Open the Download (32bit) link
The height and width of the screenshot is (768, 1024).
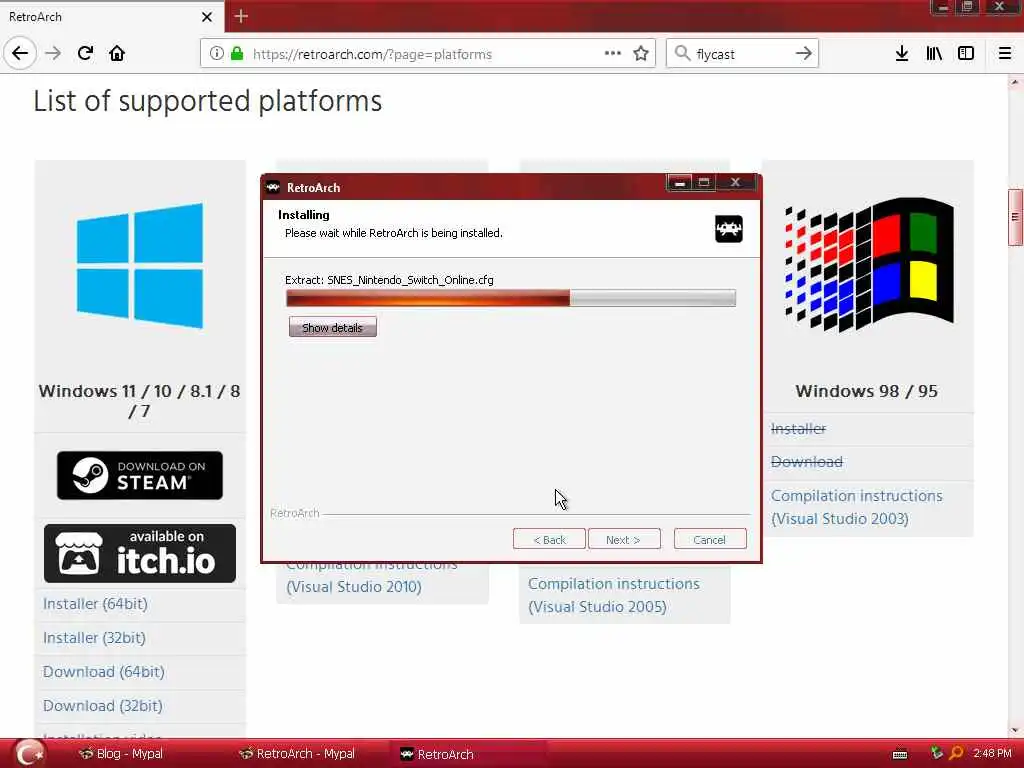click(x=103, y=706)
